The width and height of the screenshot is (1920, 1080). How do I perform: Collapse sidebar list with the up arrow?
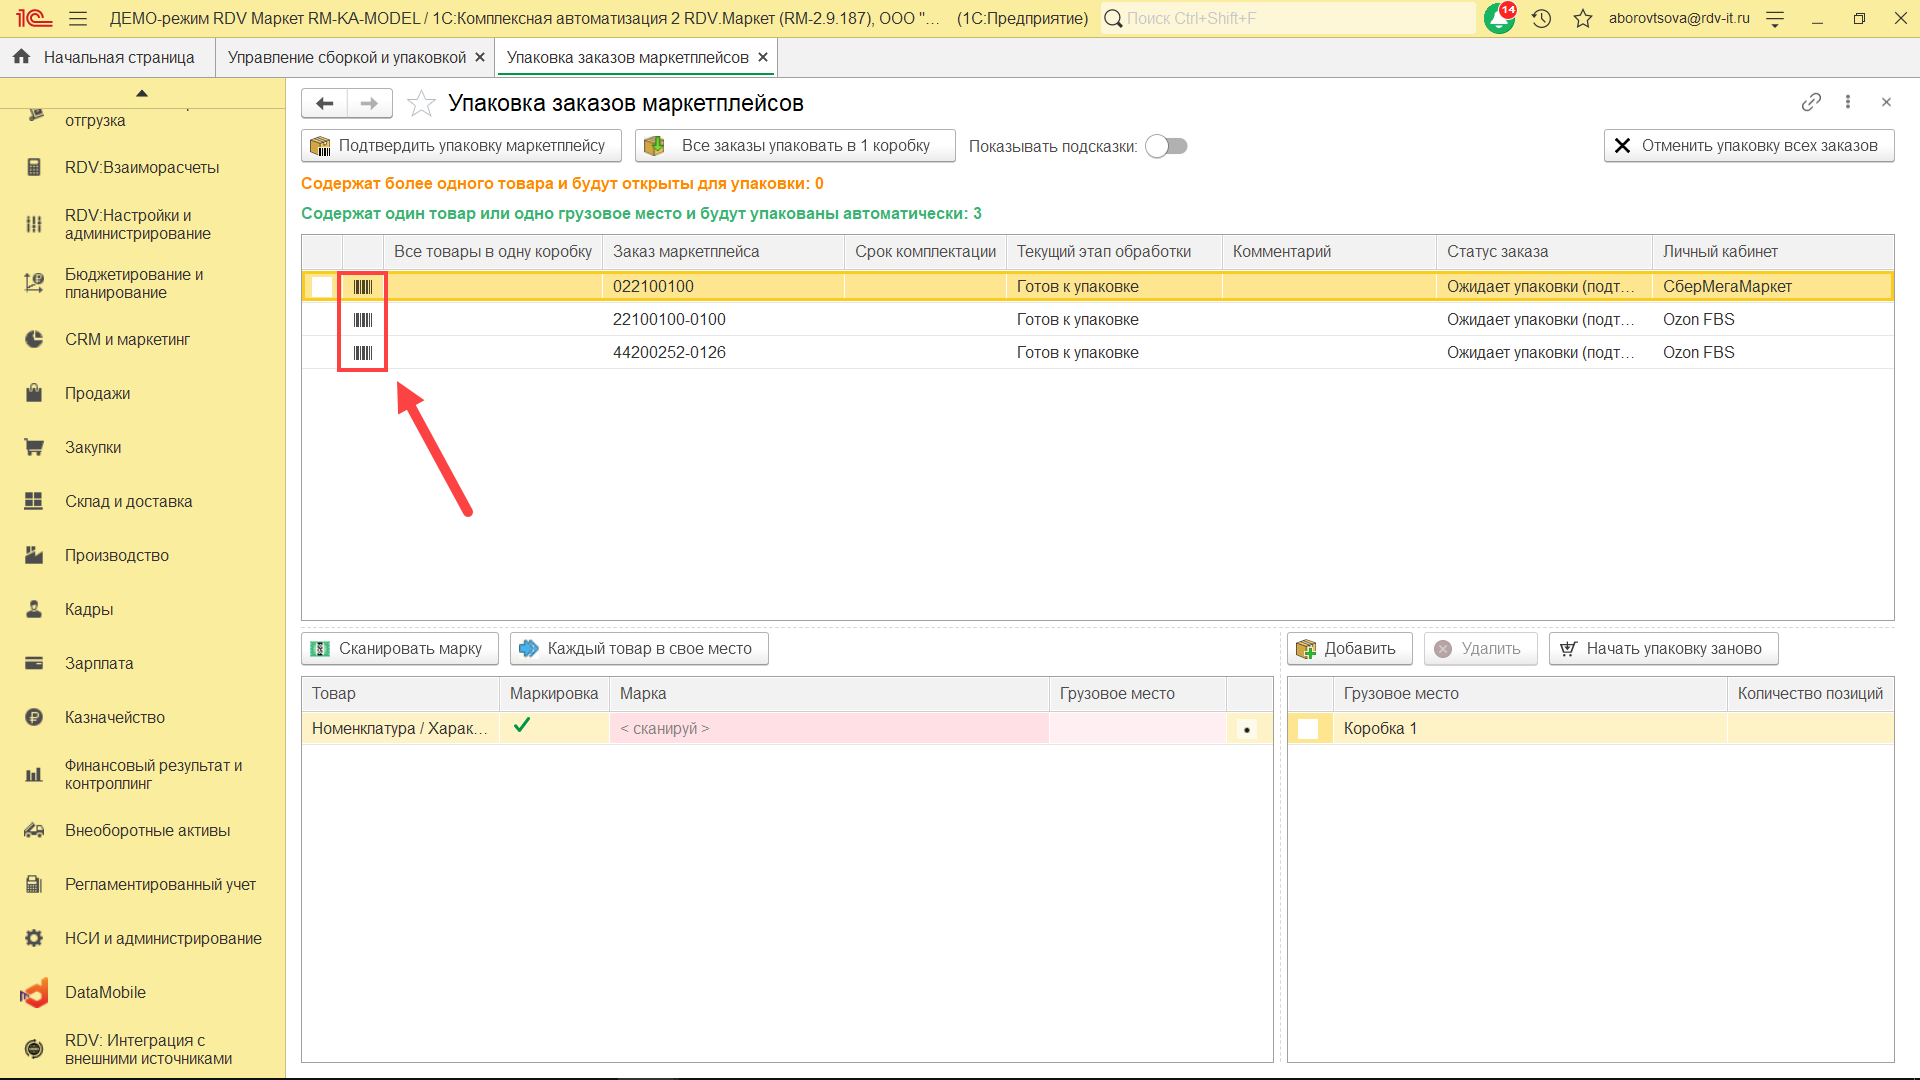[x=142, y=93]
